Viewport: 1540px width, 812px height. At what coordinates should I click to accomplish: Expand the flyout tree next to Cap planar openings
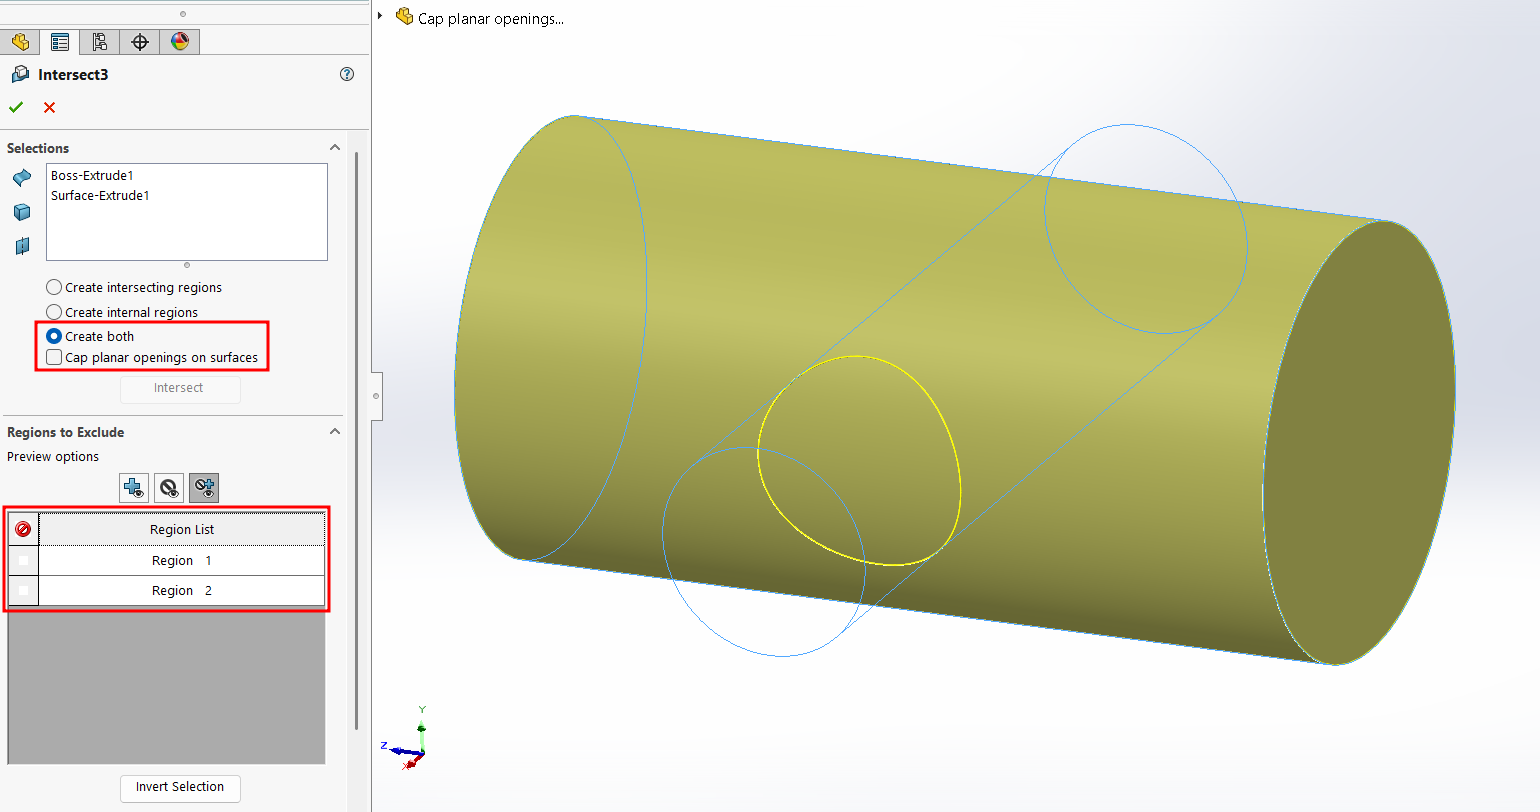381,16
